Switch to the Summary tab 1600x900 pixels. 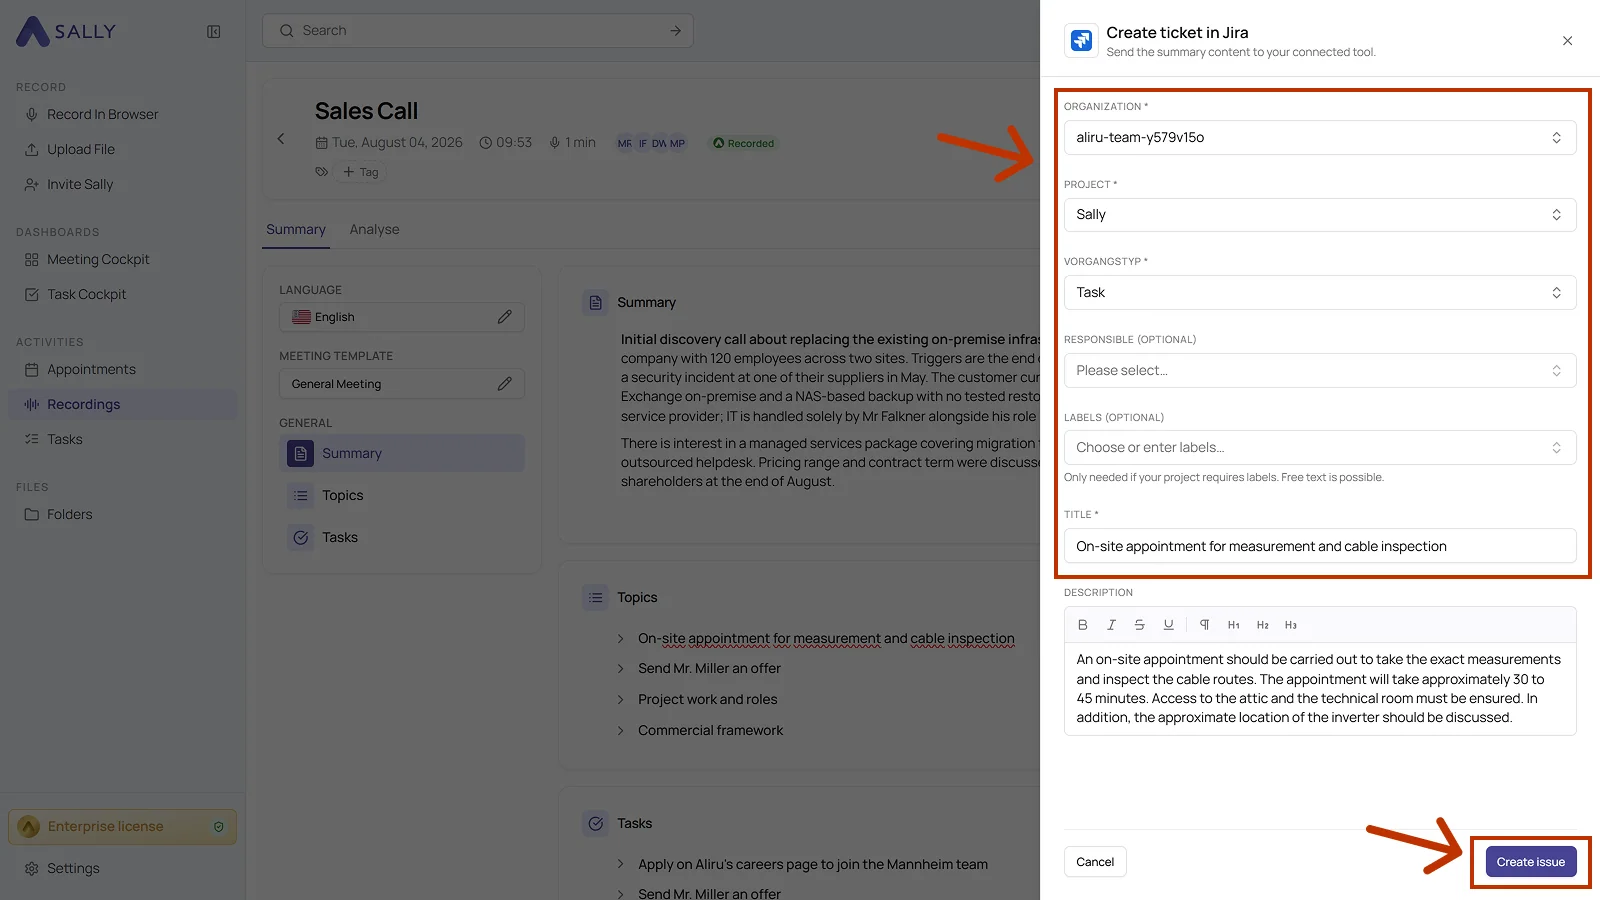tap(296, 229)
